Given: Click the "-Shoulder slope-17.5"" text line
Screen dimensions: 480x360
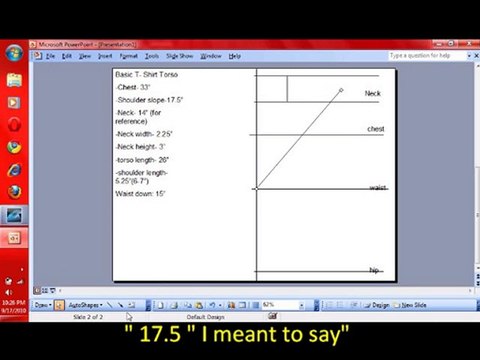Looking at the screenshot, I should [x=149, y=100].
